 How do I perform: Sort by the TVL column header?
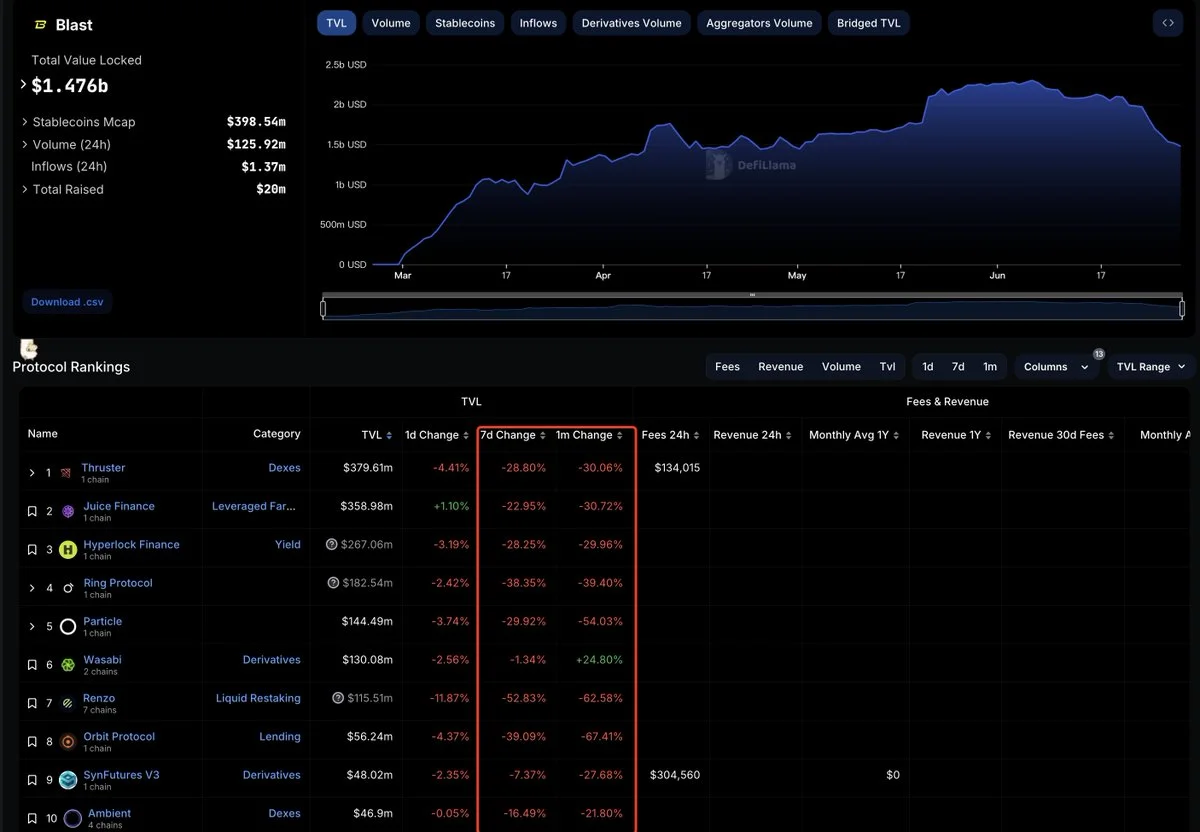[377, 435]
